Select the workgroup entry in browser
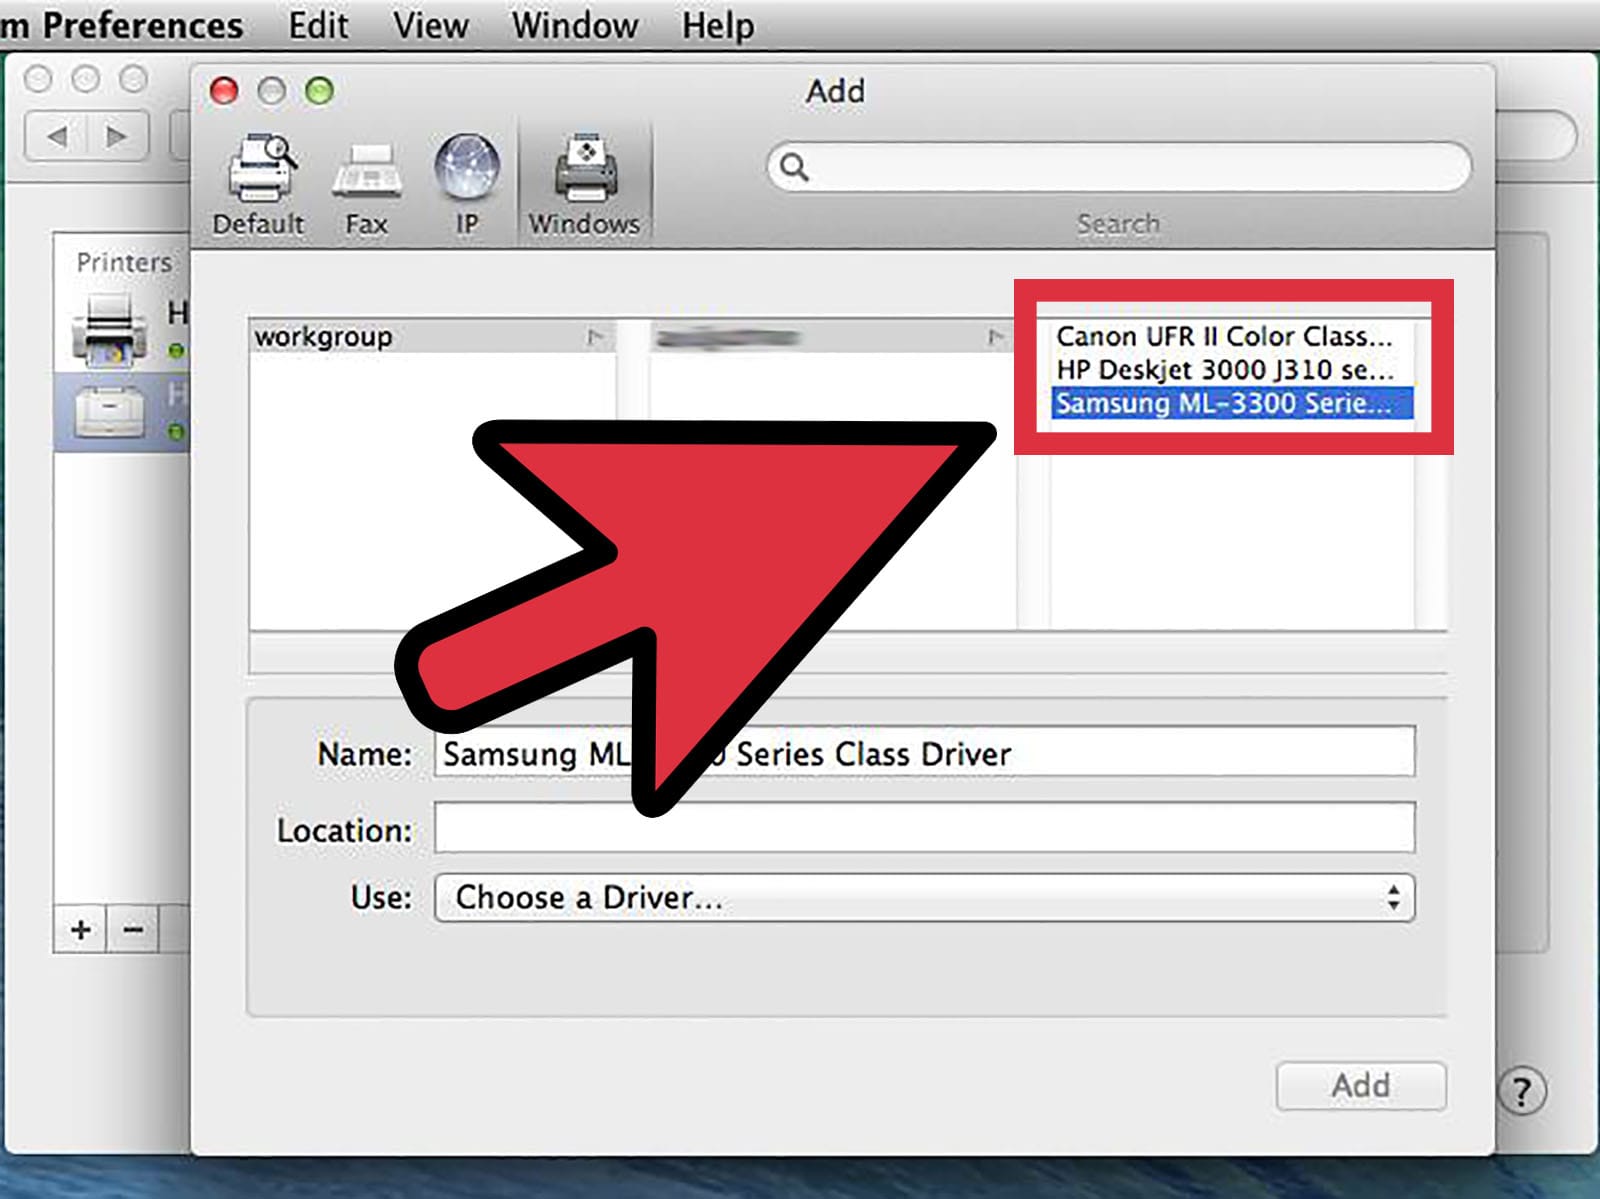This screenshot has height=1199, width=1600. point(432,337)
